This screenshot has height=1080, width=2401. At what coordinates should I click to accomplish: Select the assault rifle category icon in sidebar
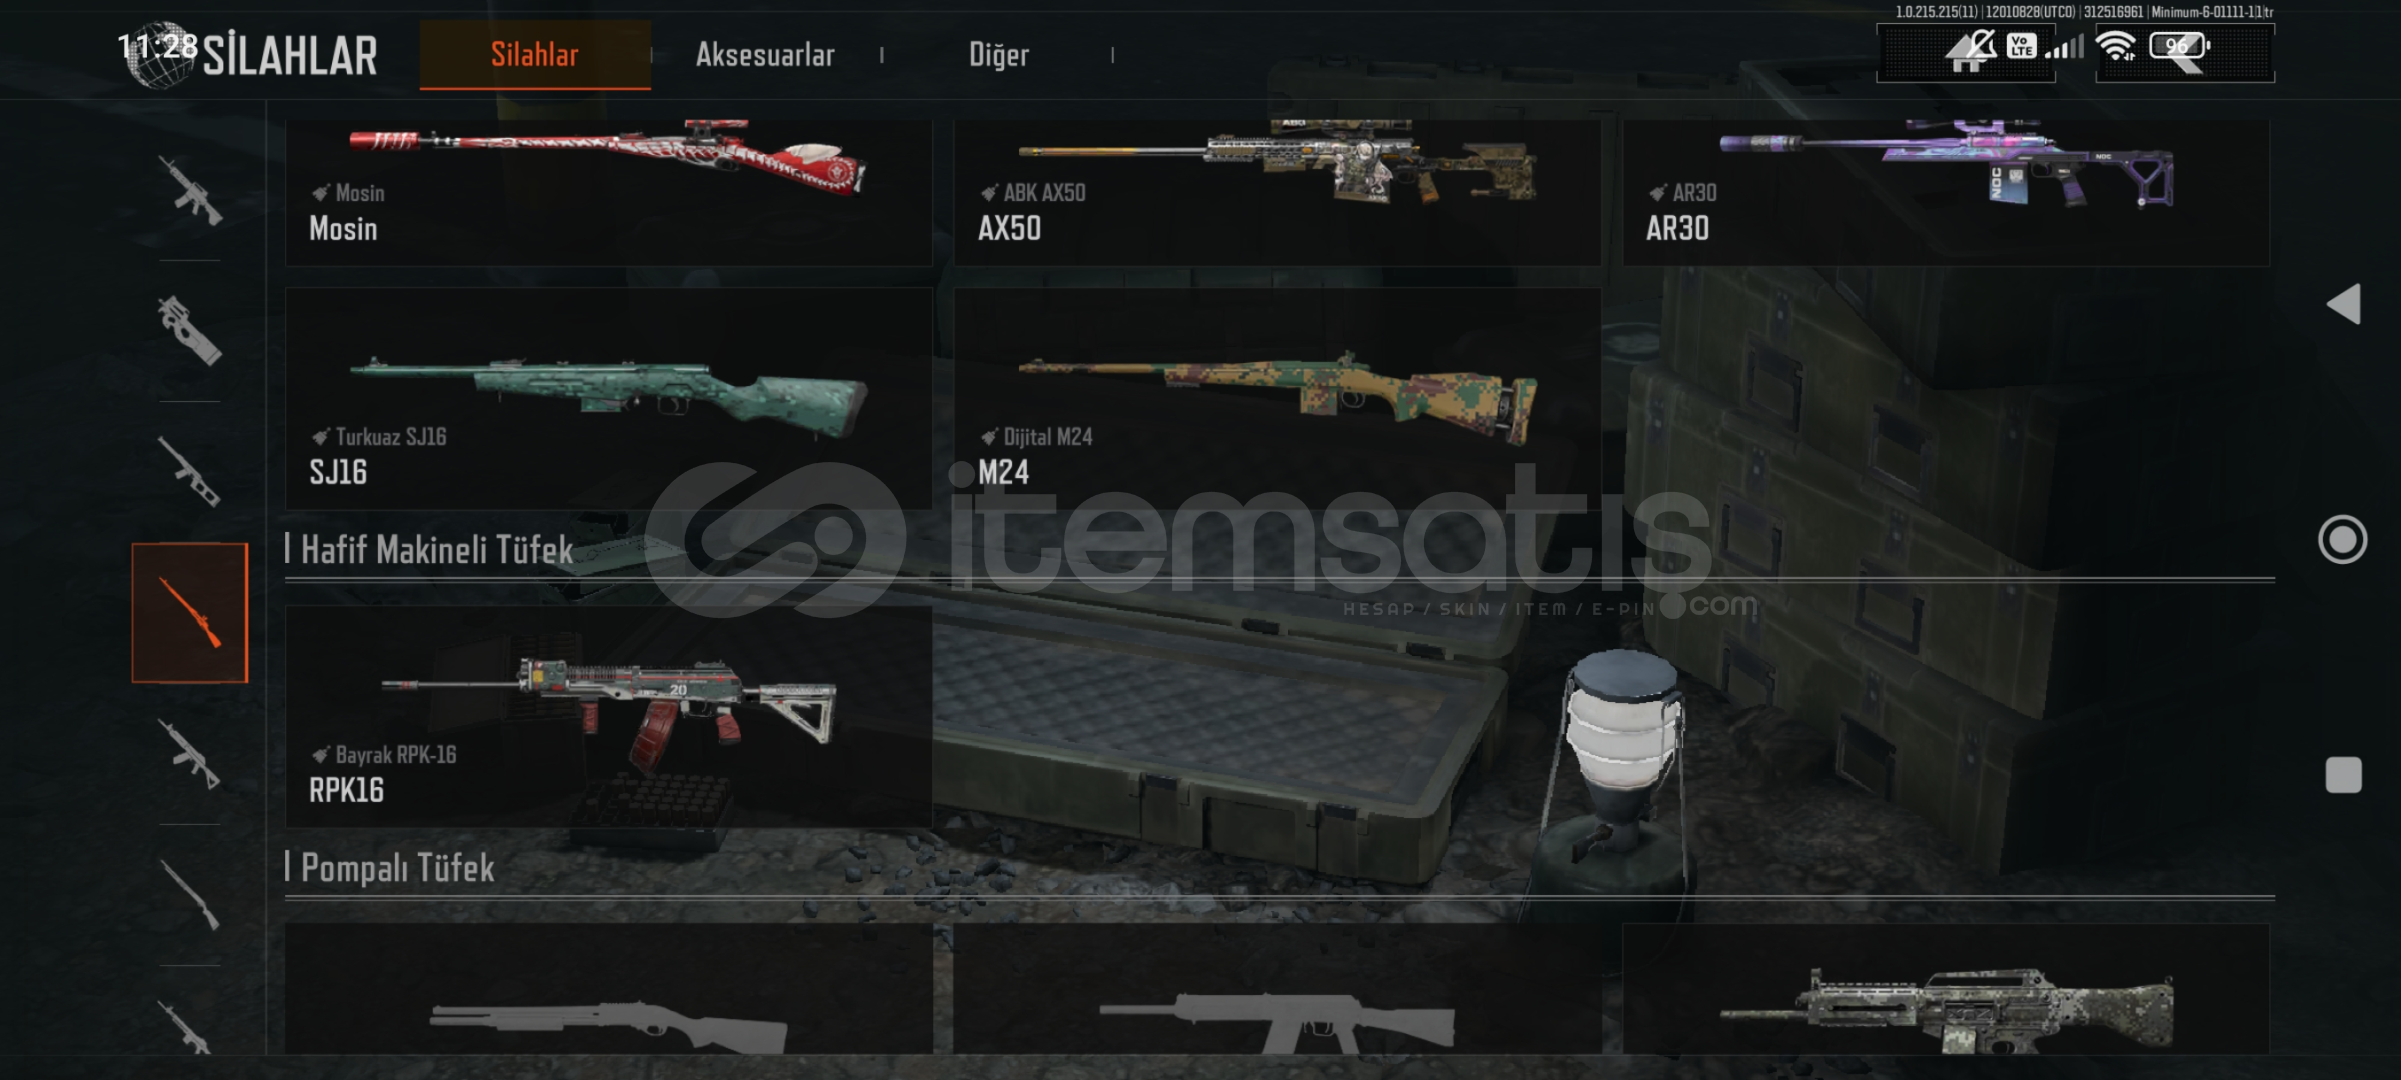190,190
